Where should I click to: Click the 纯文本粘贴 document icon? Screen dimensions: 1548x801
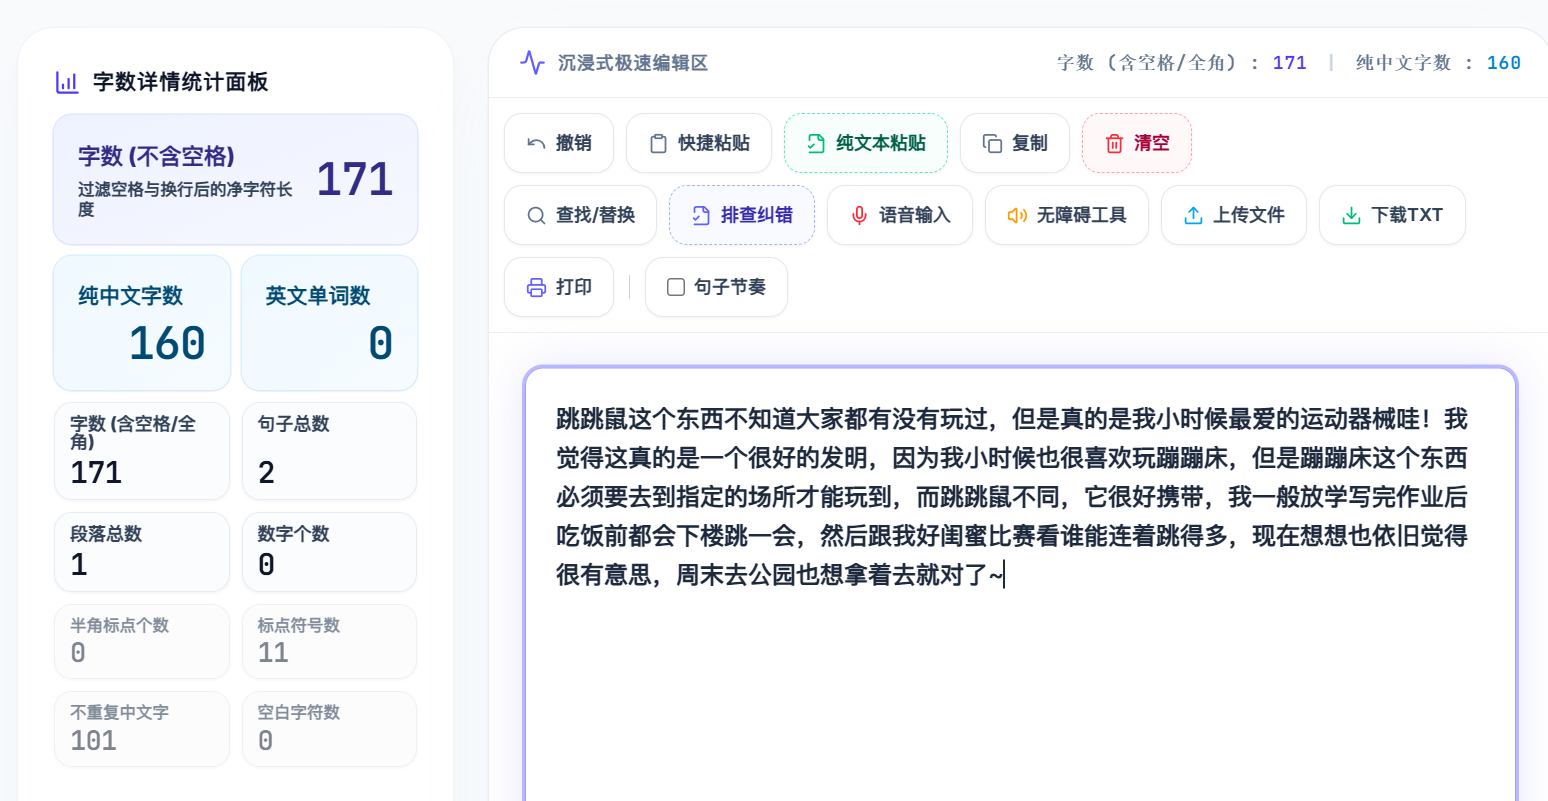816,143
